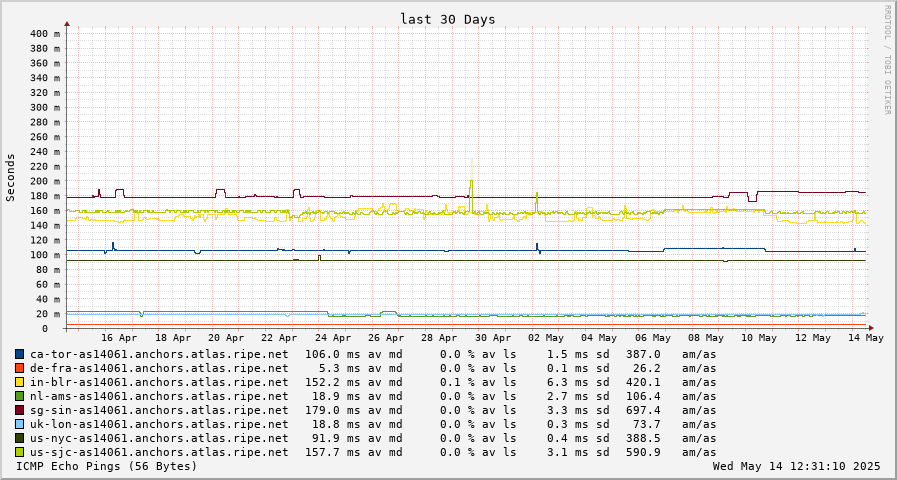Click the '200 m' y-axis label
The width and height of the screenshot is (897, 480).
(45, 181)
